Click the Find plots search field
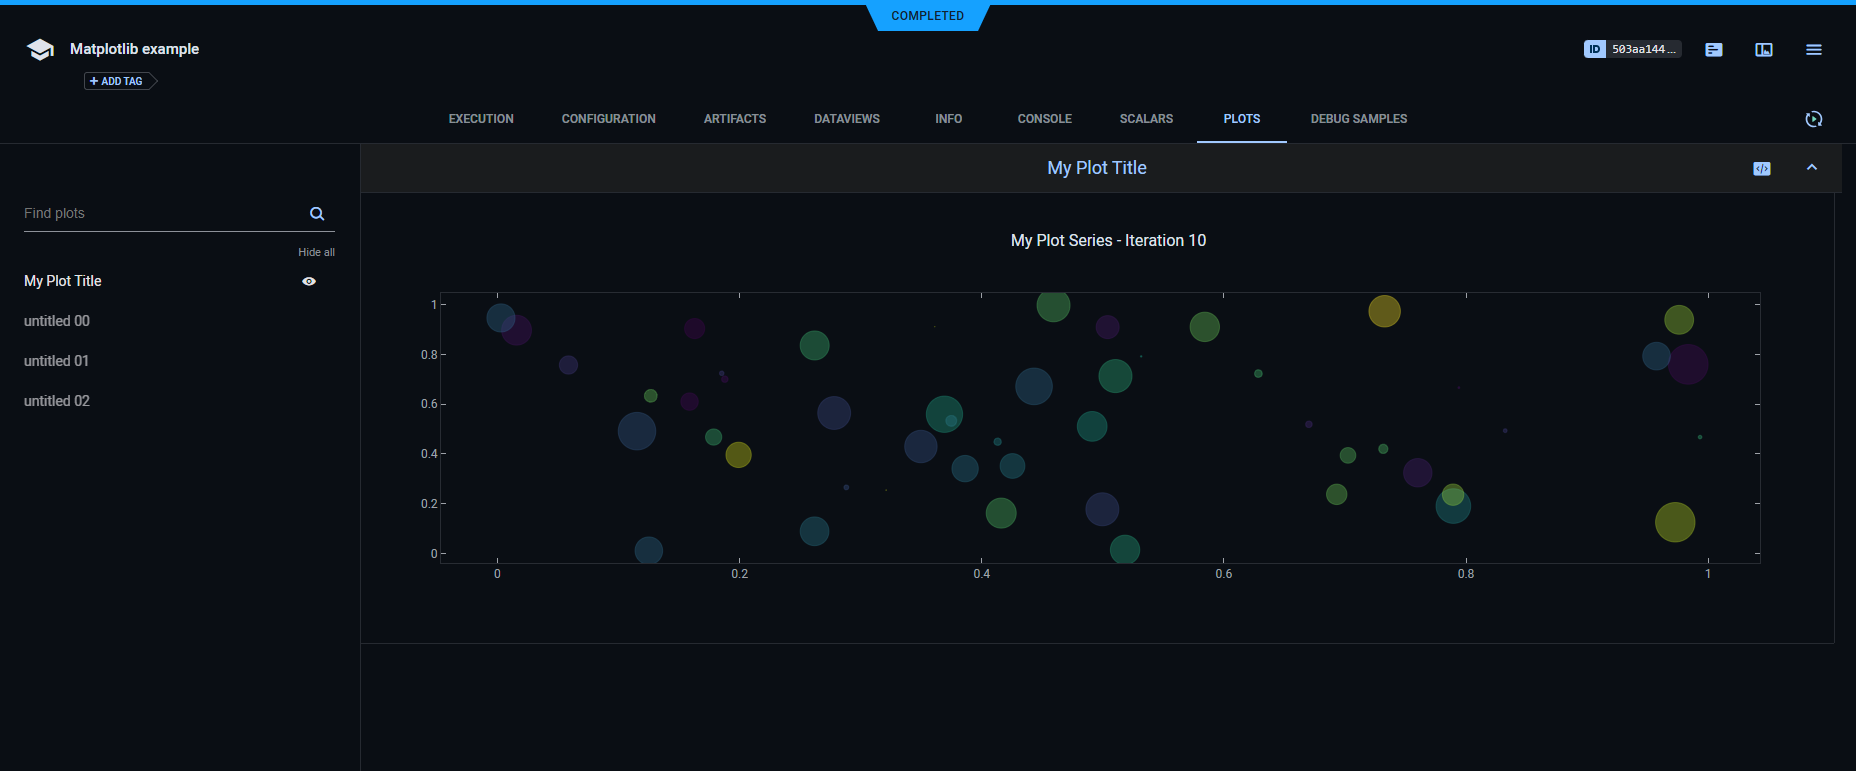This screenshot has width=1856, height=771. coord(160,214)
